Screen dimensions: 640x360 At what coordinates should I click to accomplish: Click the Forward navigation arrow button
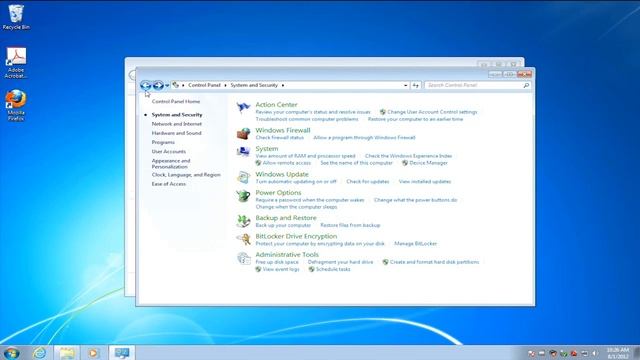point(158,85)
